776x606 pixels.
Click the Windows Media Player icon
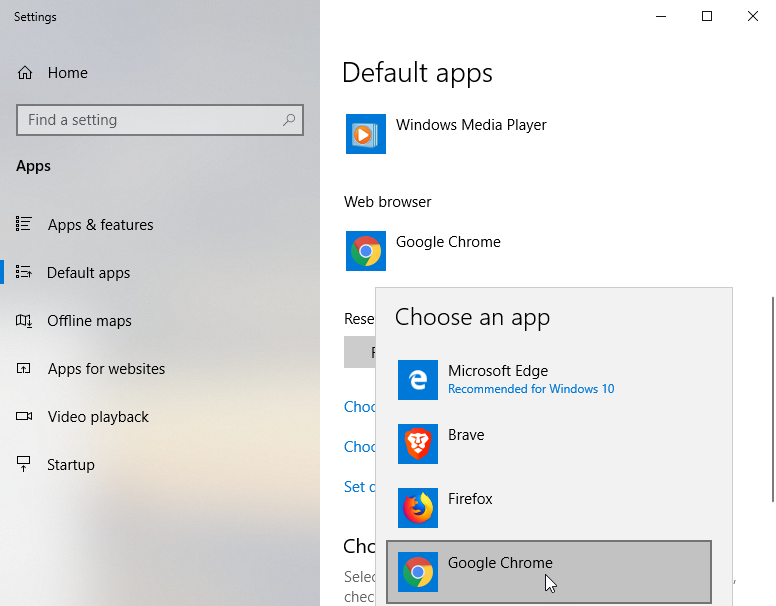(366, 134)
